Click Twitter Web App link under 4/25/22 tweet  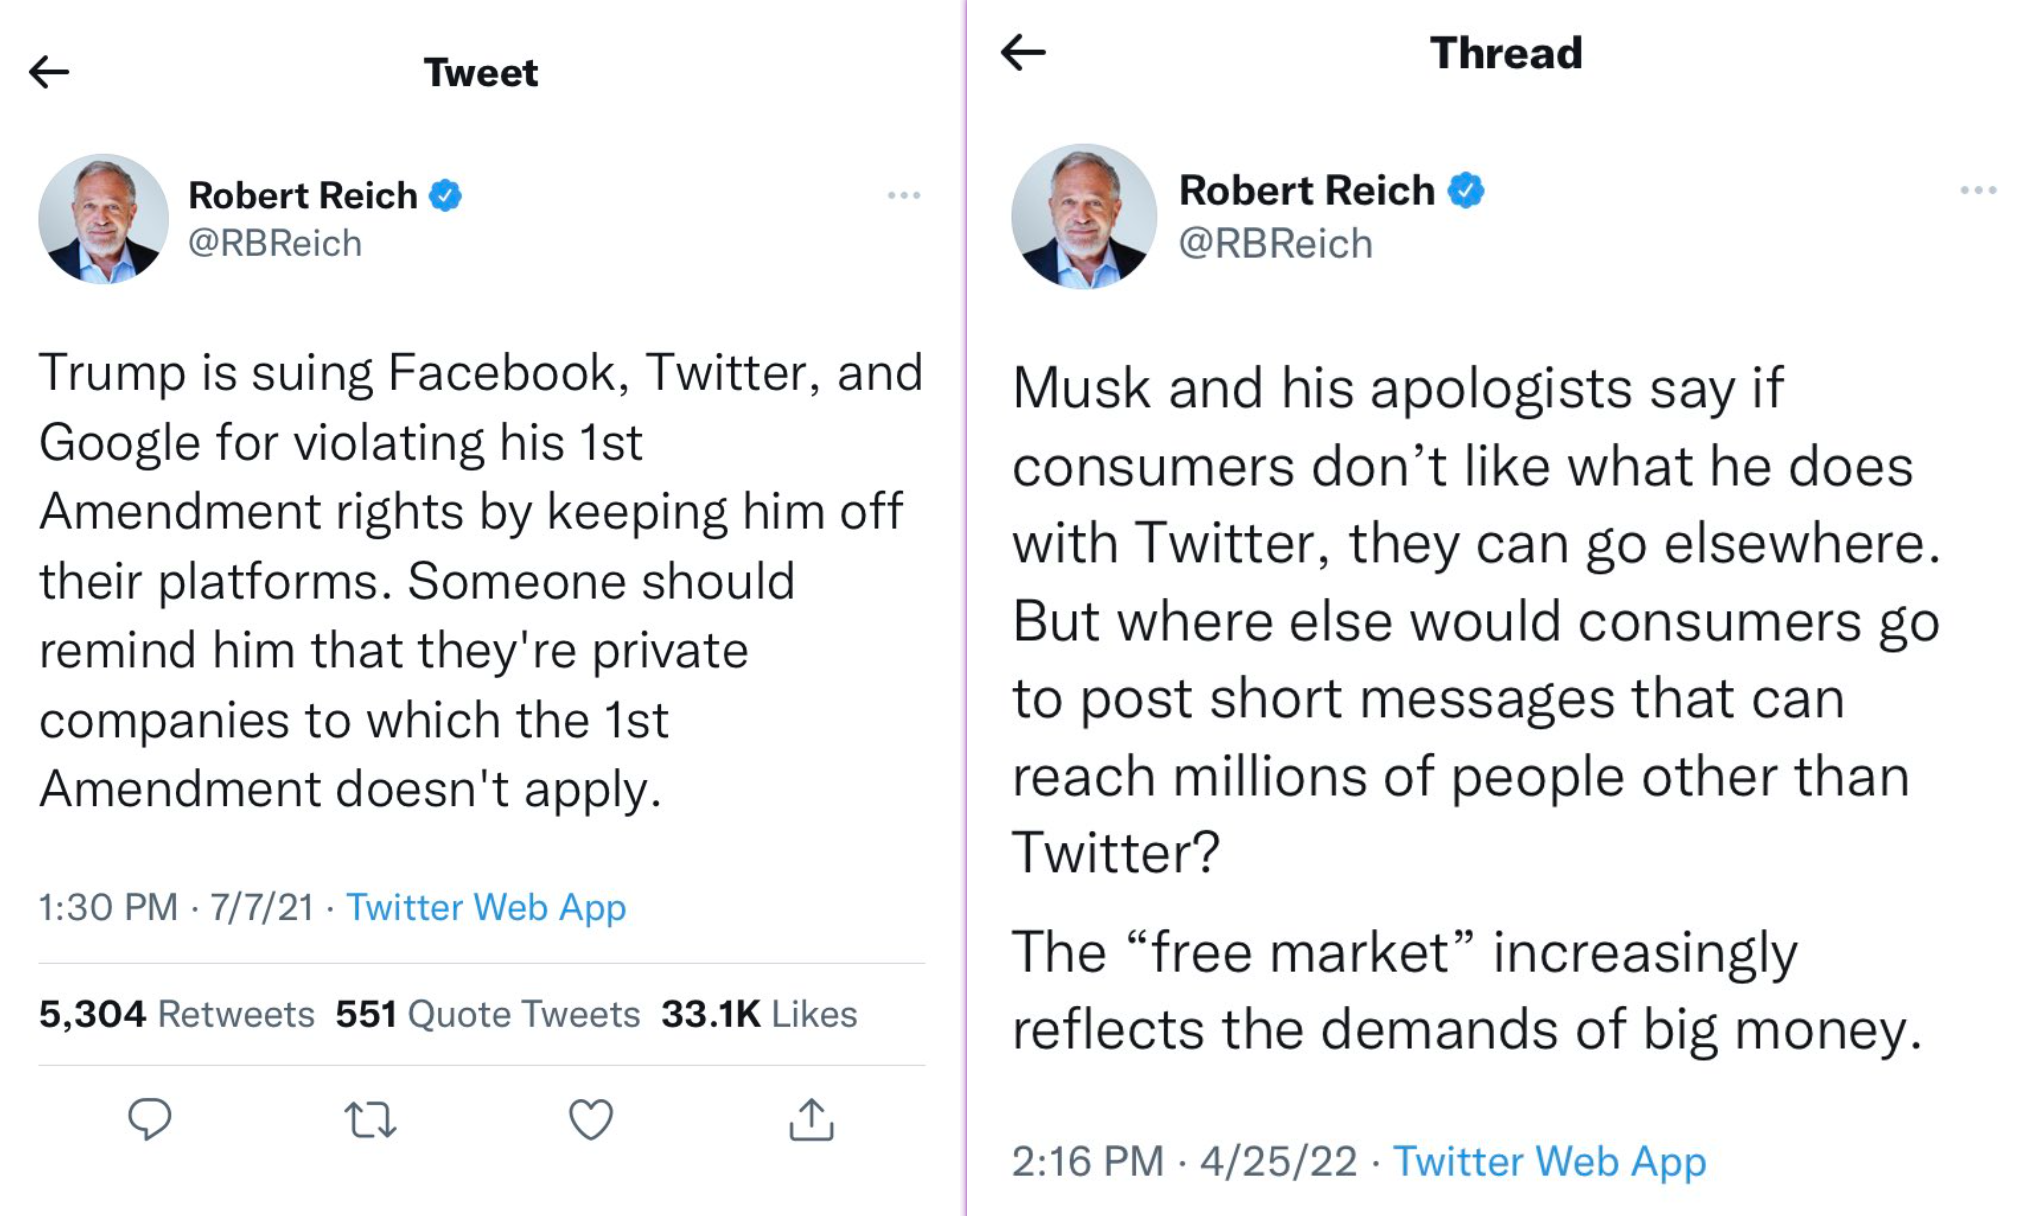1549,1161
